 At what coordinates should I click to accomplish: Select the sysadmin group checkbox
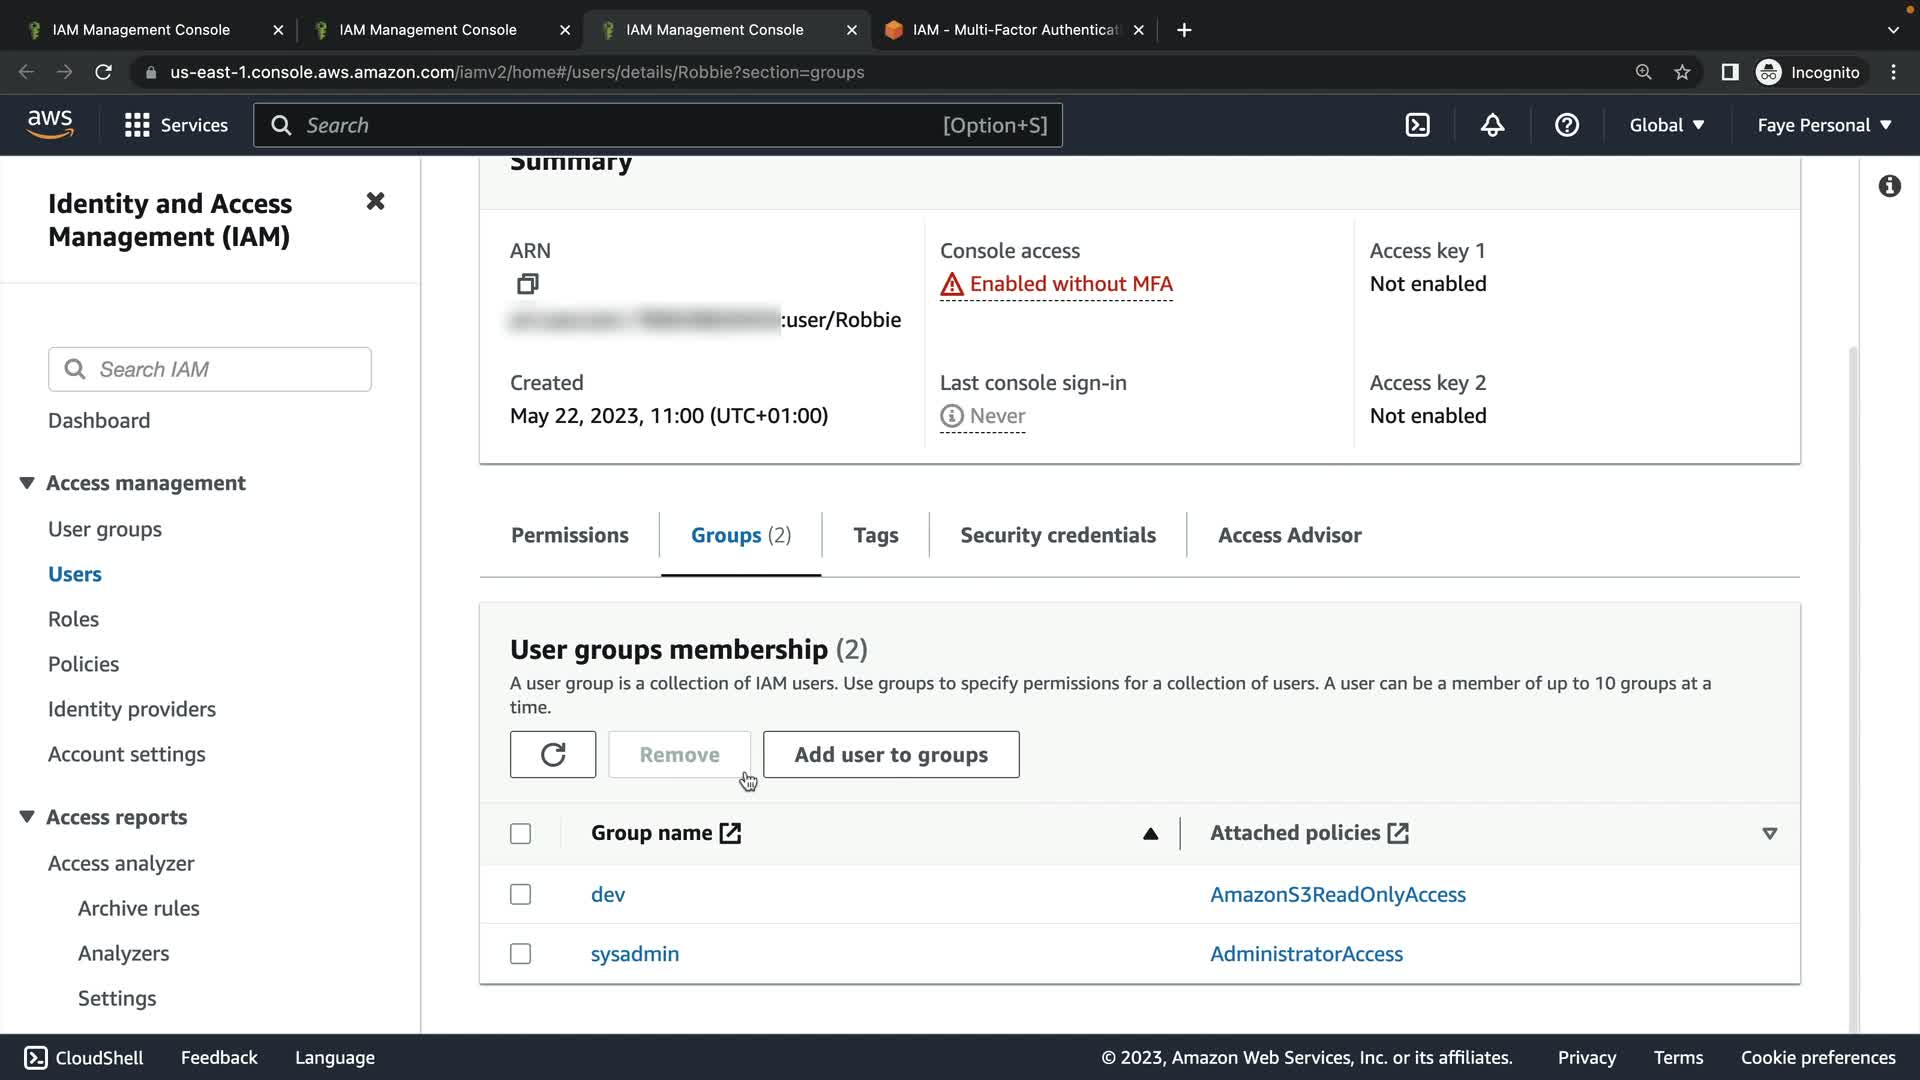(x=520, y=953)
